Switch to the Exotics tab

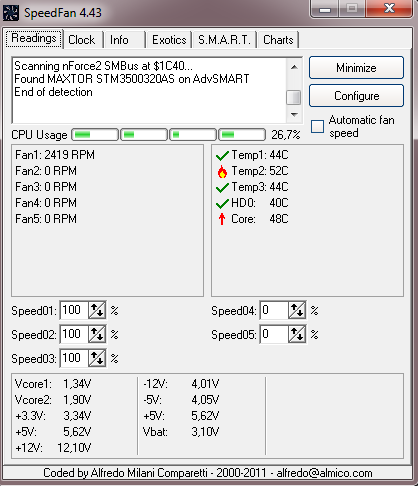tap(169, 40)
